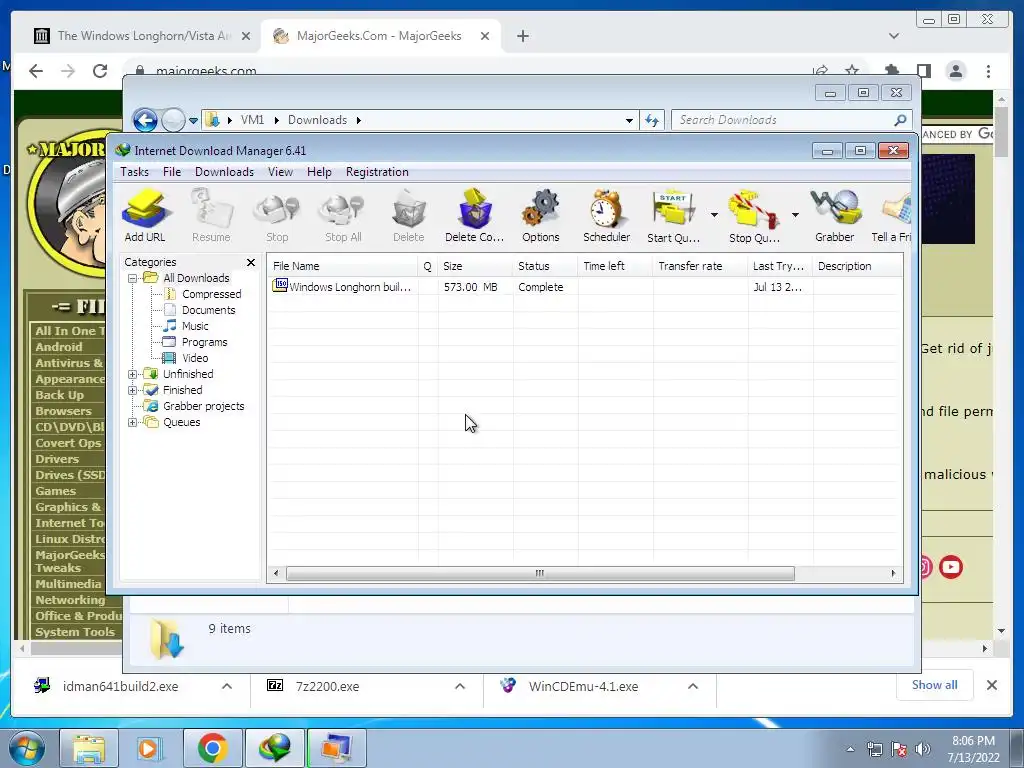
Task: Click the Tell a Friend icon
Action: (891, 216)
